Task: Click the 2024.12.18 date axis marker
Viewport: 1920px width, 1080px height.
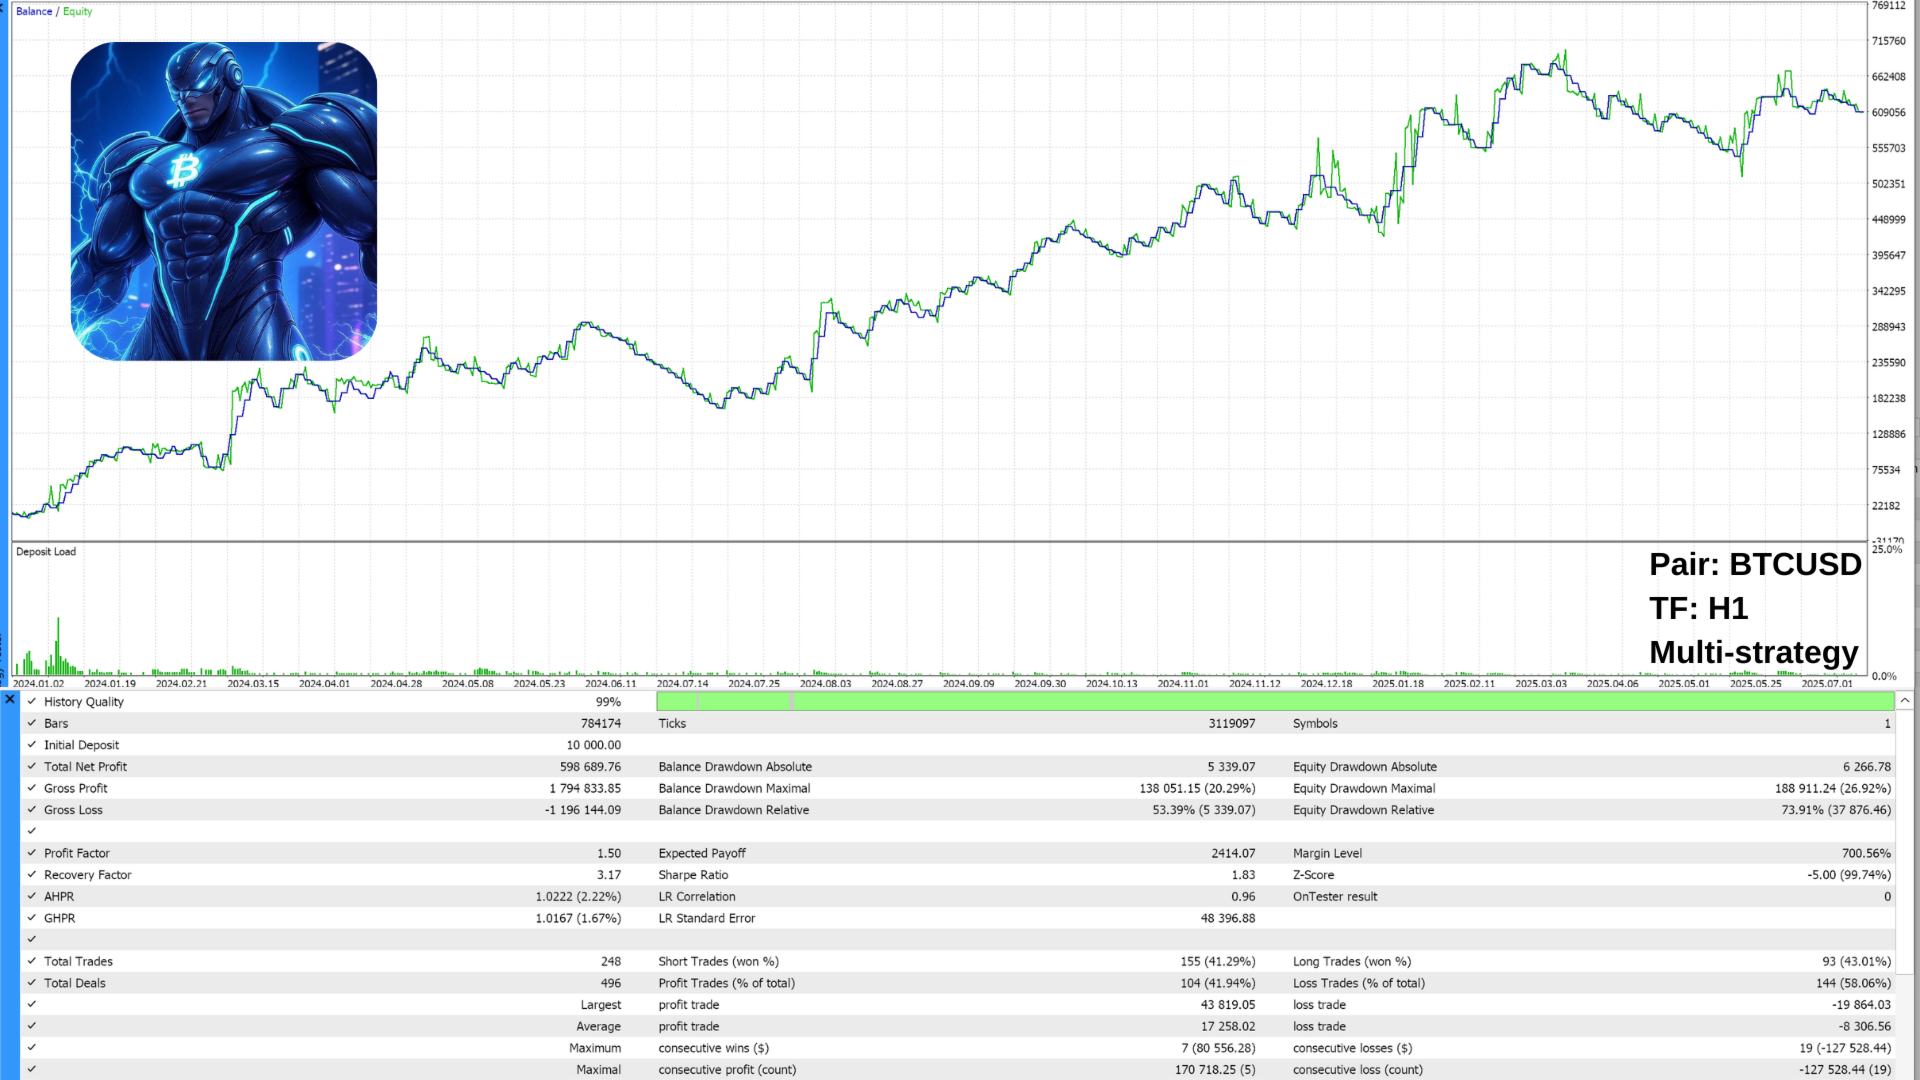Action: [1326, 684]
